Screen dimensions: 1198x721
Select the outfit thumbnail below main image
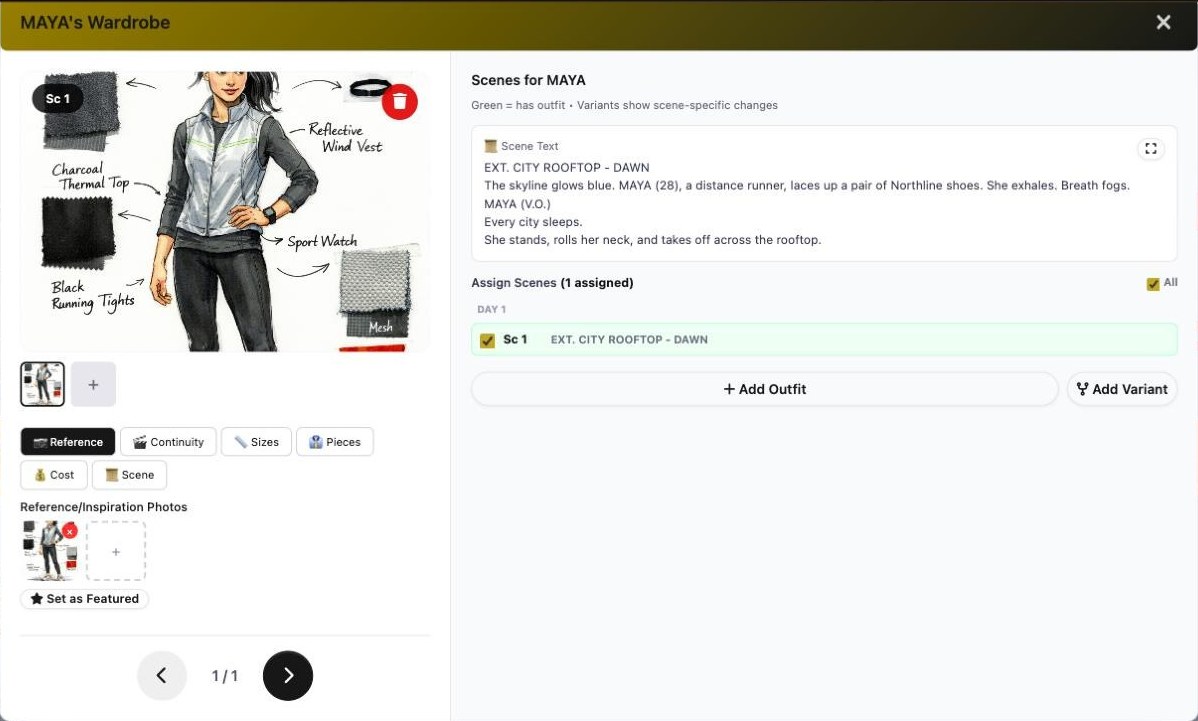point(42,384)
